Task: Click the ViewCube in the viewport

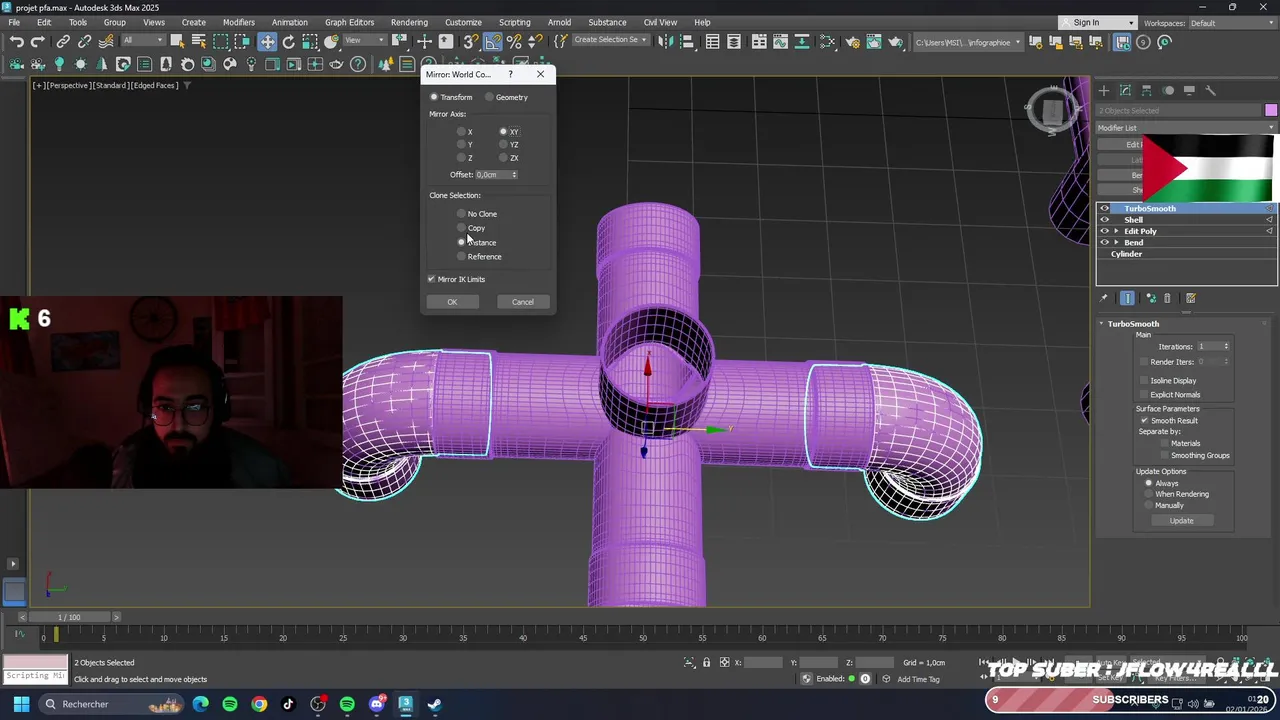Action: pos(1051,111)
